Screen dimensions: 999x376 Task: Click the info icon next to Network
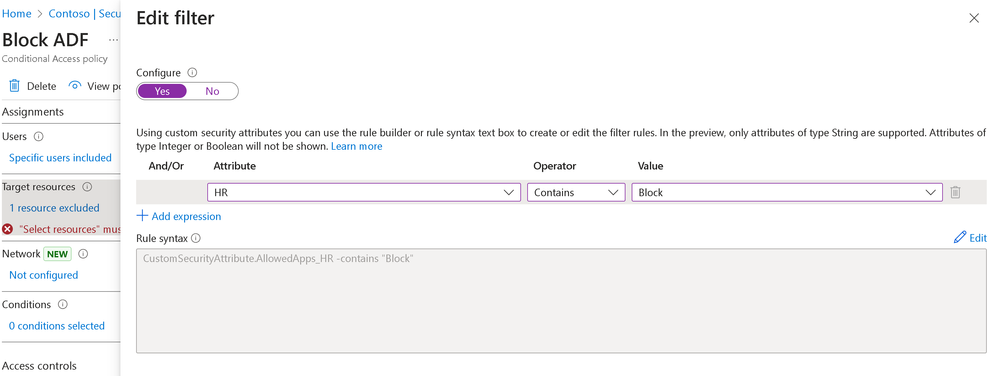pos(83,254)
